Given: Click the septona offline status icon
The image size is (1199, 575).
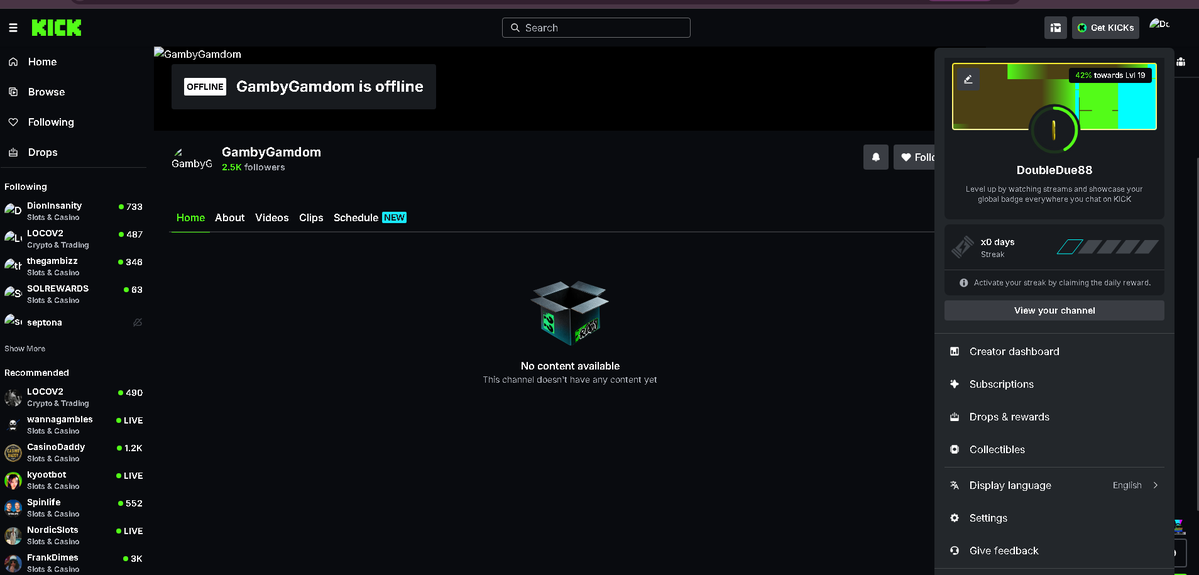Looking at the screenshot, I should tap(138, 323).
